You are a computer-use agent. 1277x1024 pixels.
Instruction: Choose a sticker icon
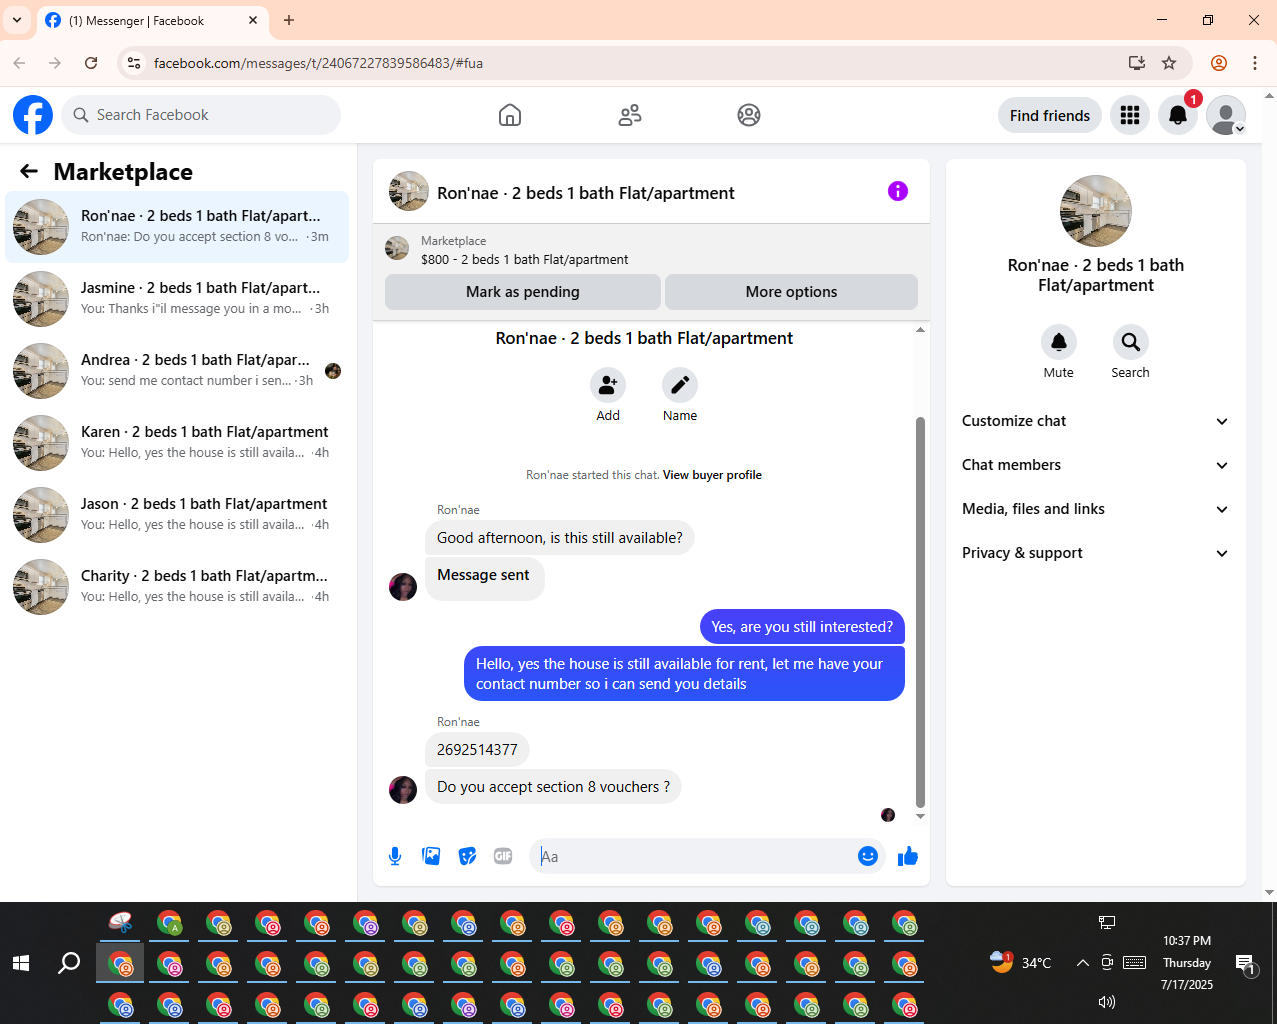[x=467, y=856]
